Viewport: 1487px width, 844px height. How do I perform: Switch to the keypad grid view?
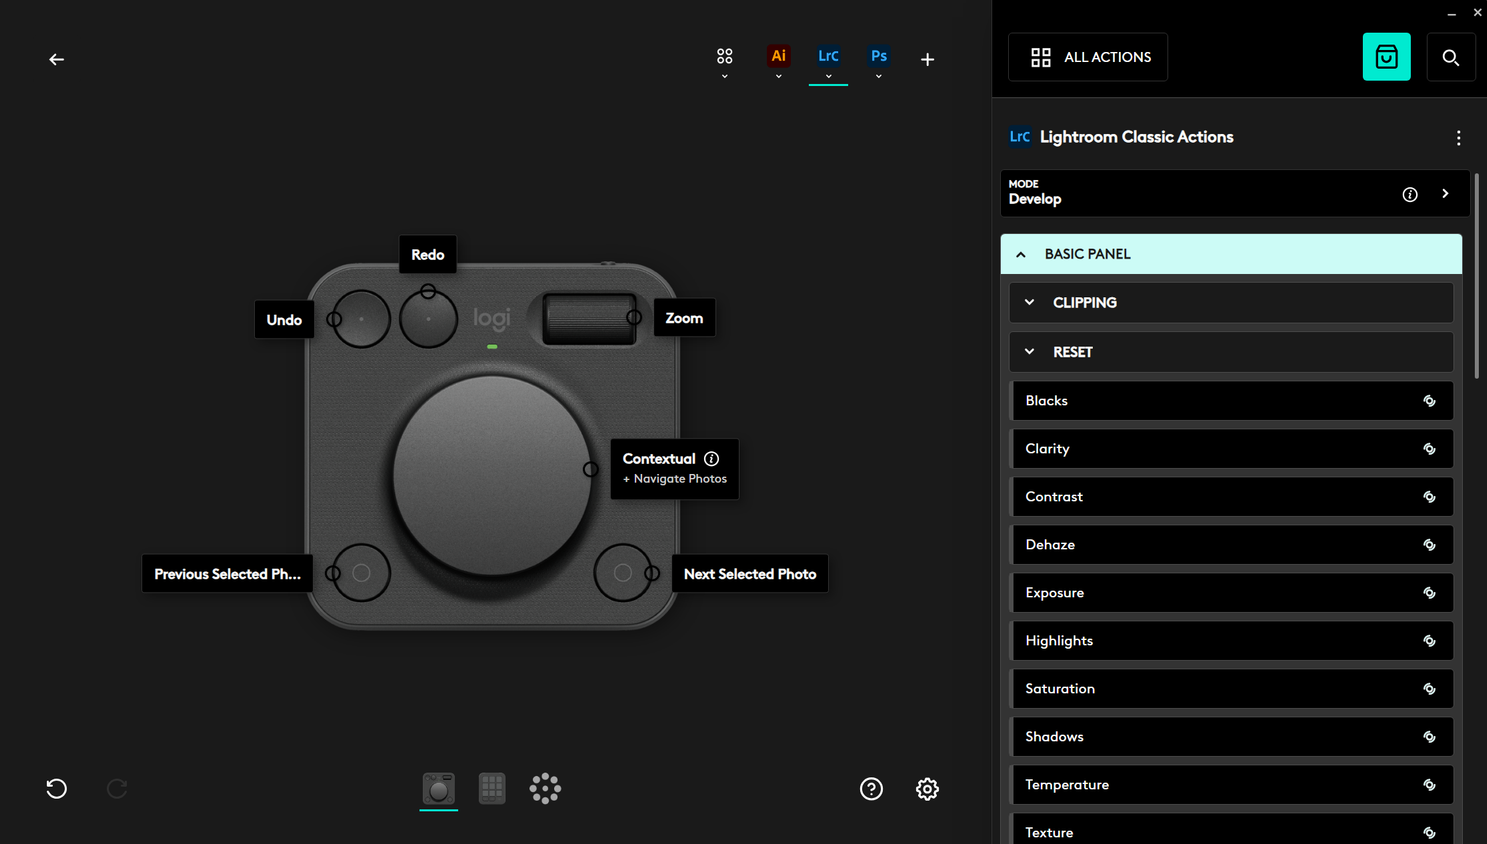pyautogui.click(x=492, y=789)
